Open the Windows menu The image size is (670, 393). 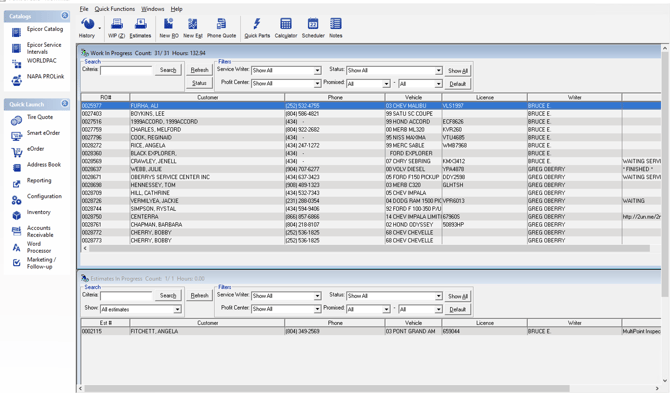[153, 9]
